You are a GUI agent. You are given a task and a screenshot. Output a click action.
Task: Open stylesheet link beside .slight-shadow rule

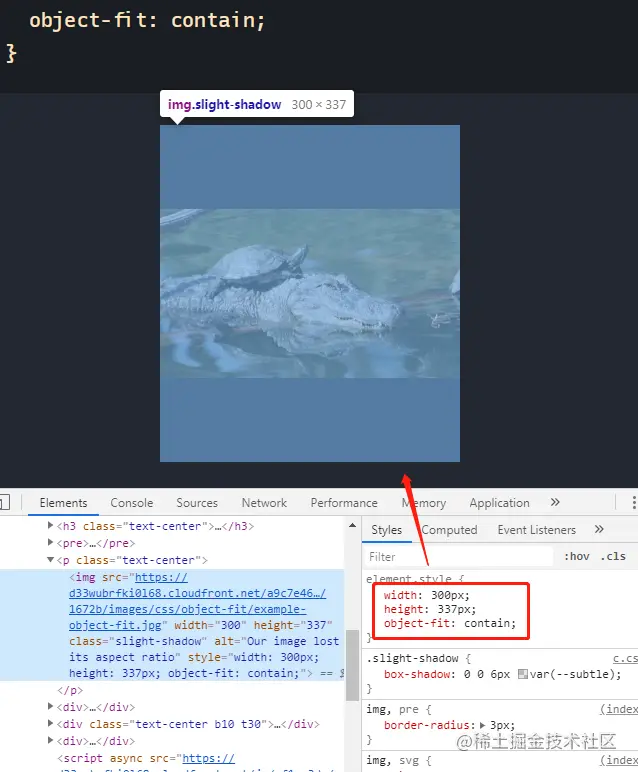625,658
